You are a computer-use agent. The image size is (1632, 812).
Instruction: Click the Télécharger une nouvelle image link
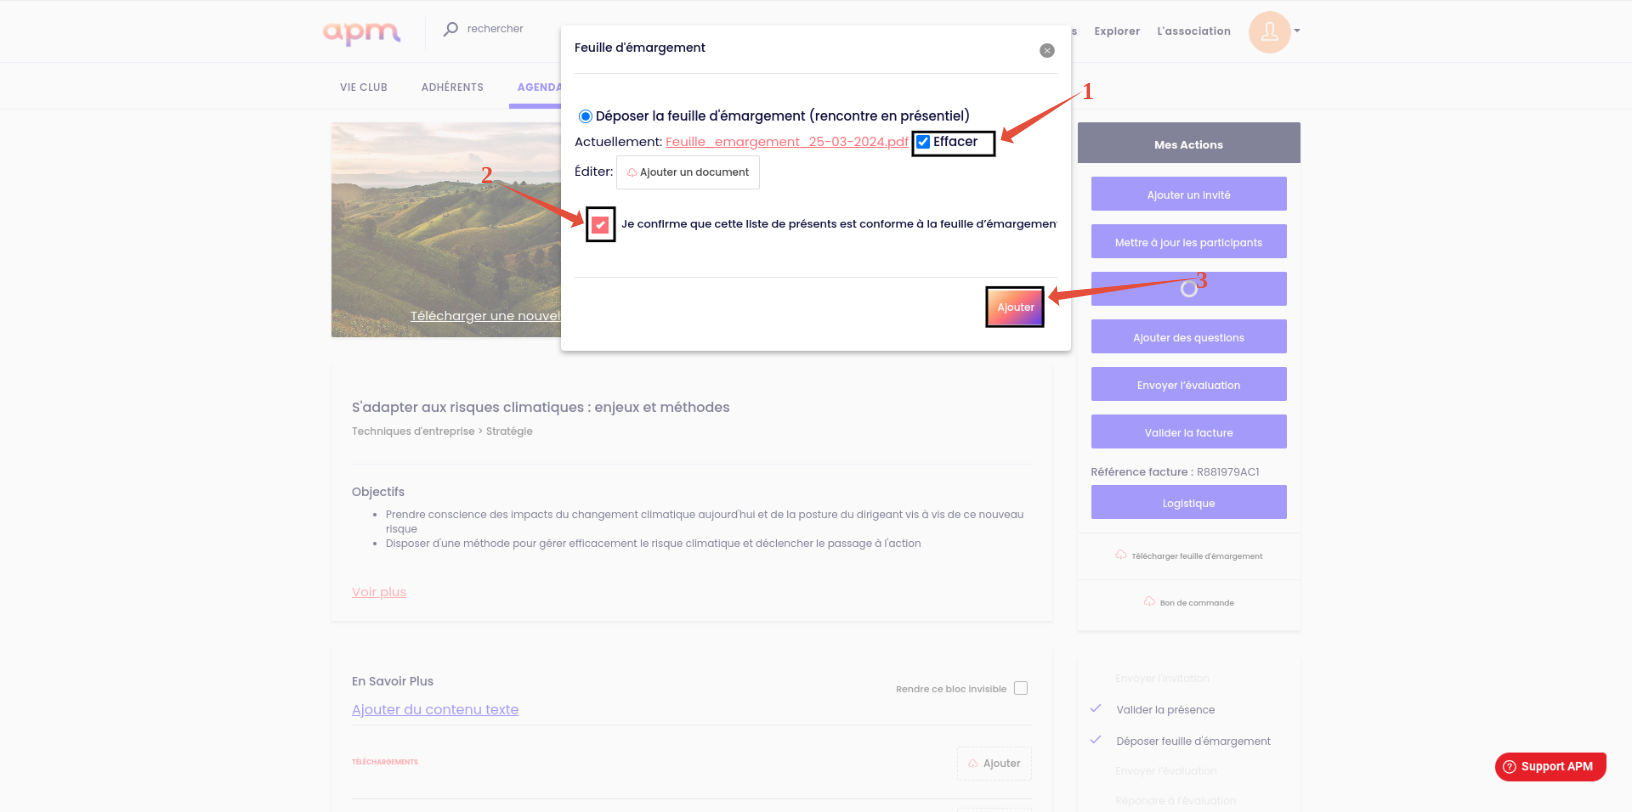485,316
